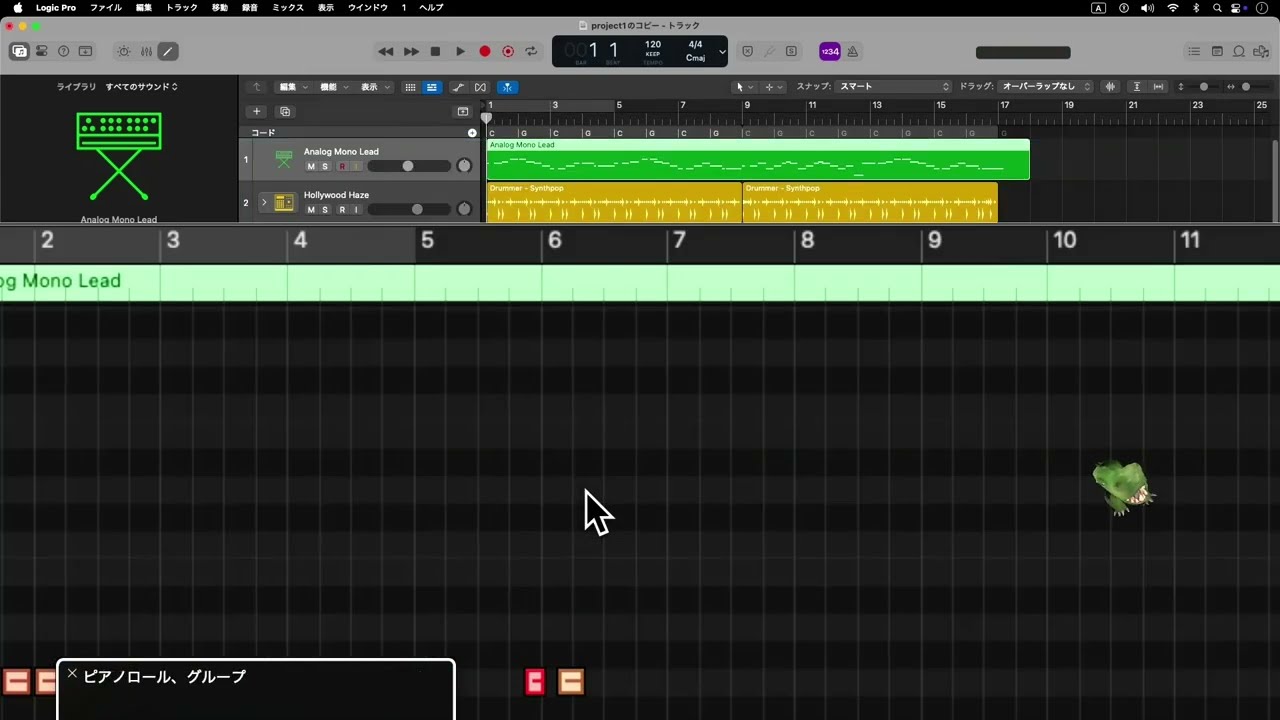Adjust the Analog Mono Lead volume slider
1280x720 pixels.
pyautogui.click(x=409, y=166)
